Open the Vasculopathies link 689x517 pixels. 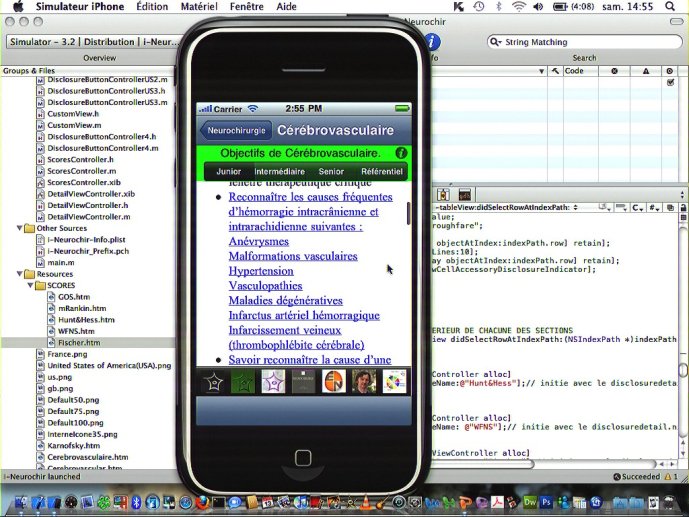[265, 286]
